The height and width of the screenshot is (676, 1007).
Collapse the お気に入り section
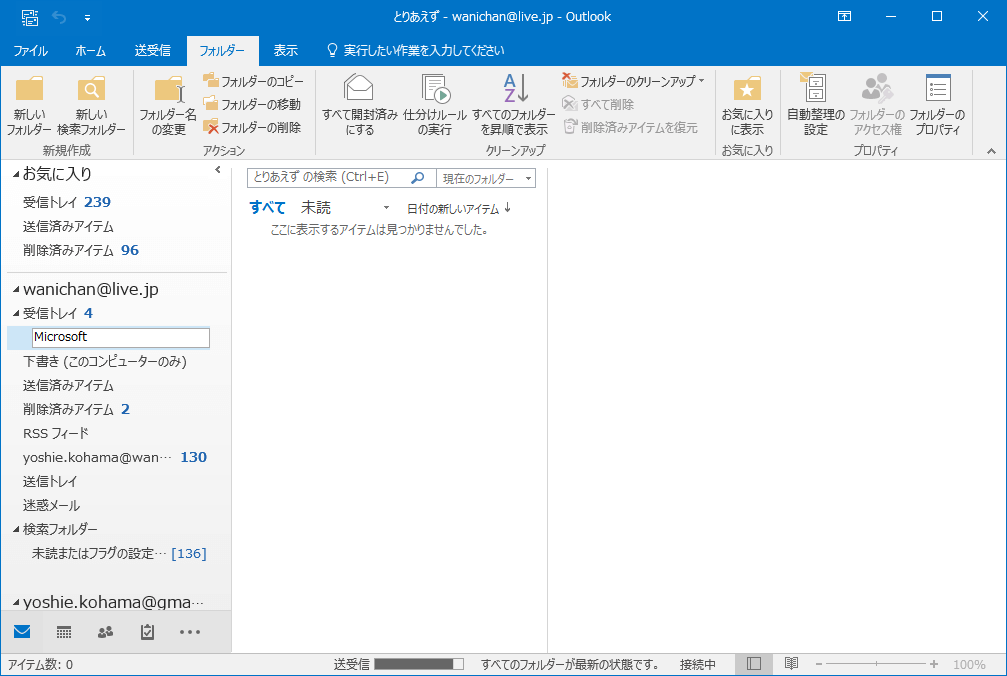[16, 174]
